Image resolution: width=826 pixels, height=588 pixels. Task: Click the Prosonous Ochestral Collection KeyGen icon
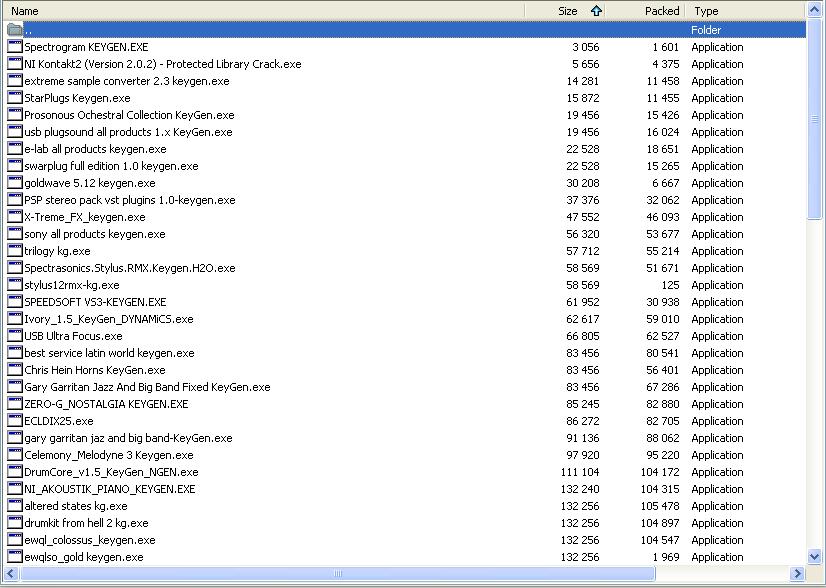click(15, 114)
